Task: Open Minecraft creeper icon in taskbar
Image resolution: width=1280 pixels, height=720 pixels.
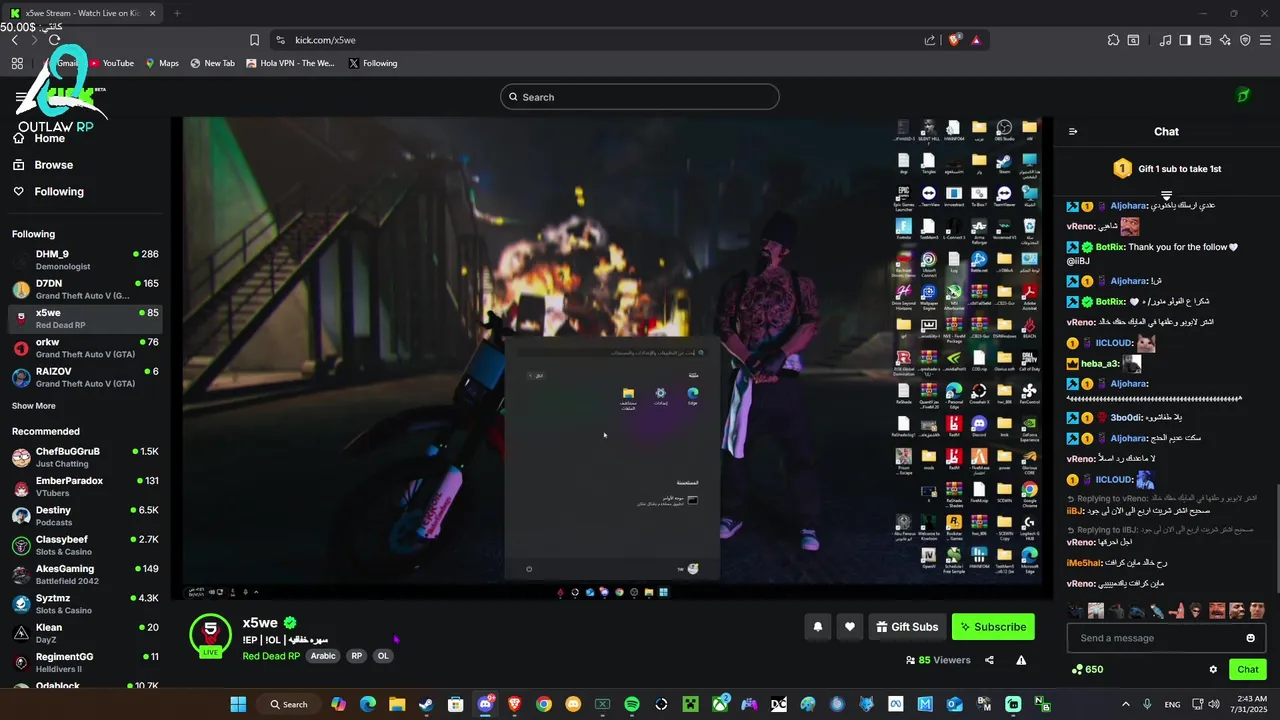Action: pyautogui.click(x=690, y=705)
